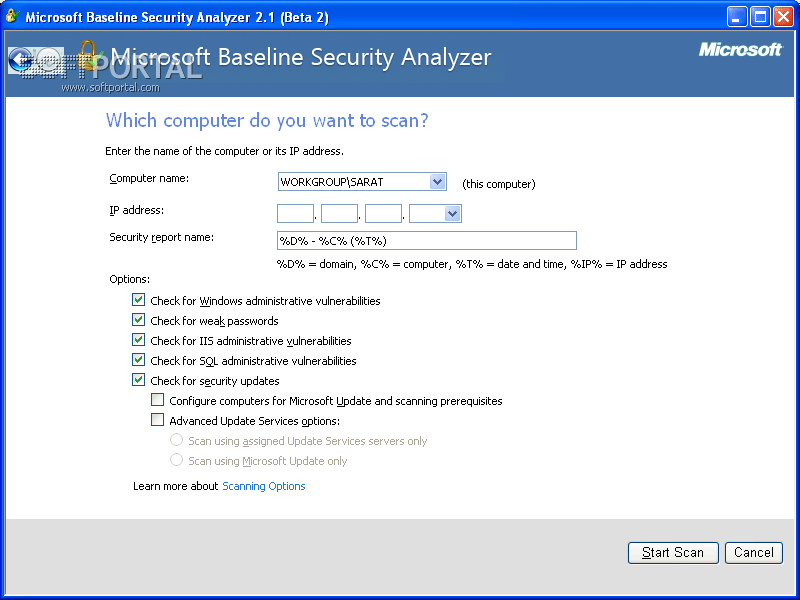Select Scan using assigned Update Services servers only
The width and height of the screenshot is (800, 600).
pos(177,440)
